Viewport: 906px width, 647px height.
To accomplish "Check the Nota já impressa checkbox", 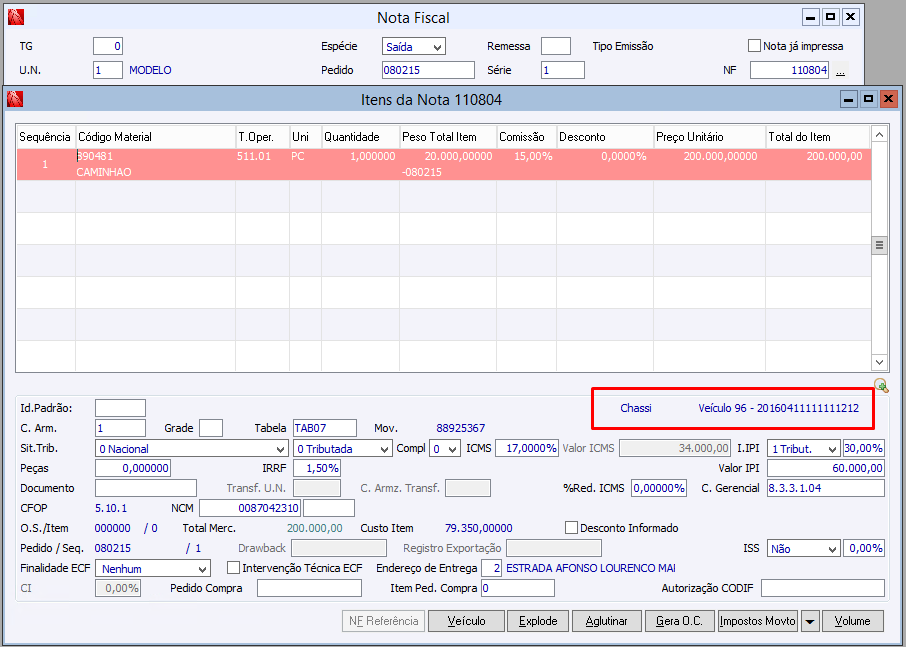I will coord(755,46).
